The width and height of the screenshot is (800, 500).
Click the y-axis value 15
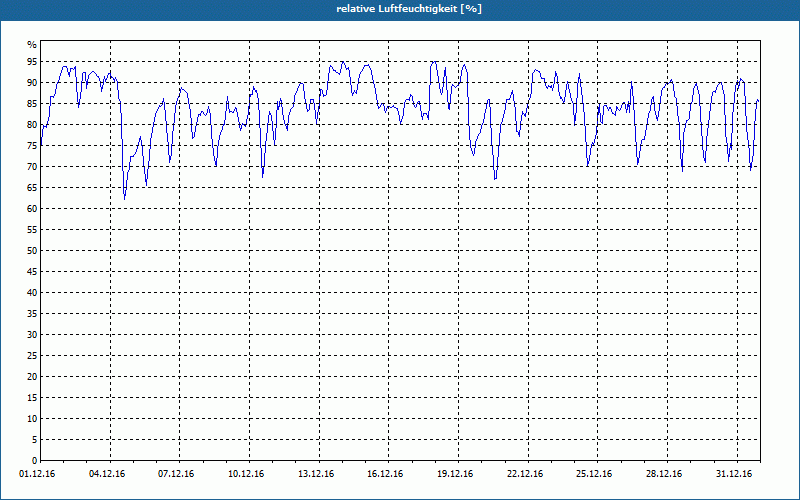(32, 398)
